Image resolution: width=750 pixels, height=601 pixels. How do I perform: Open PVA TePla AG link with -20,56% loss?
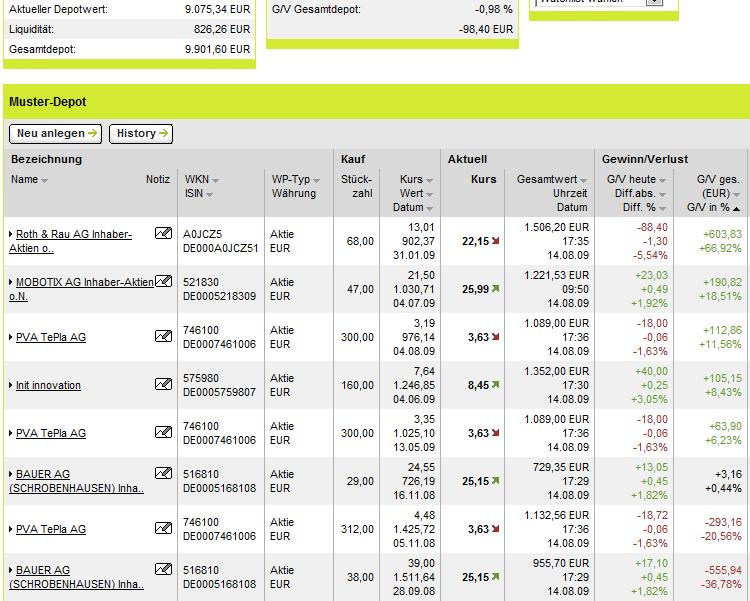[x=51, y=529]
